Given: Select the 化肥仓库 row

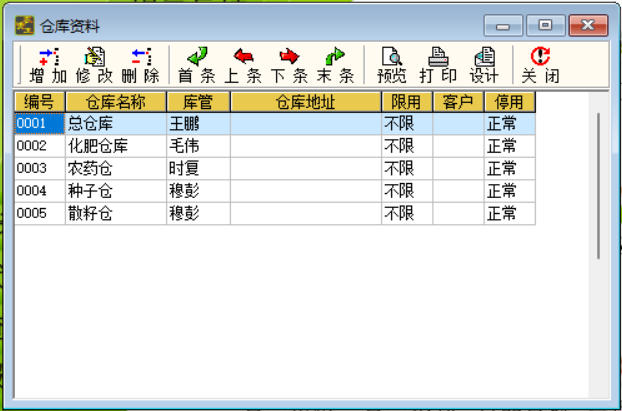Looking at the screenshot, I should pos(275,146).
